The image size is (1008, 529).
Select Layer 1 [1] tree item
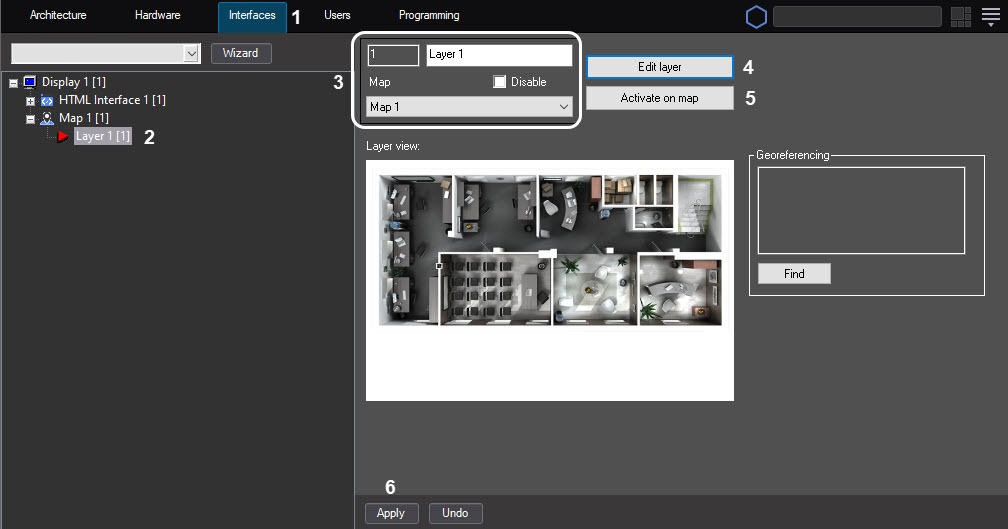(103, 136)
